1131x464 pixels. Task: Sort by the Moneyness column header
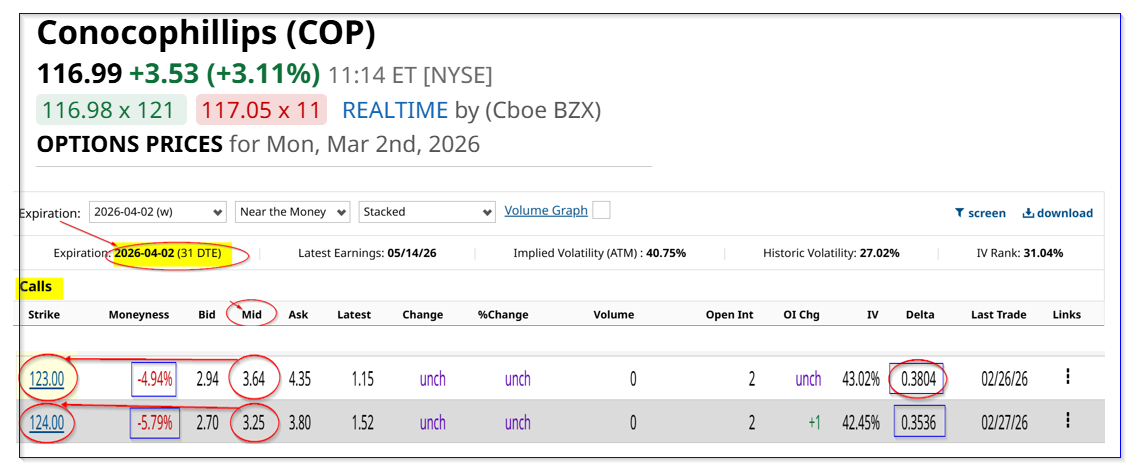pos(141,314)
